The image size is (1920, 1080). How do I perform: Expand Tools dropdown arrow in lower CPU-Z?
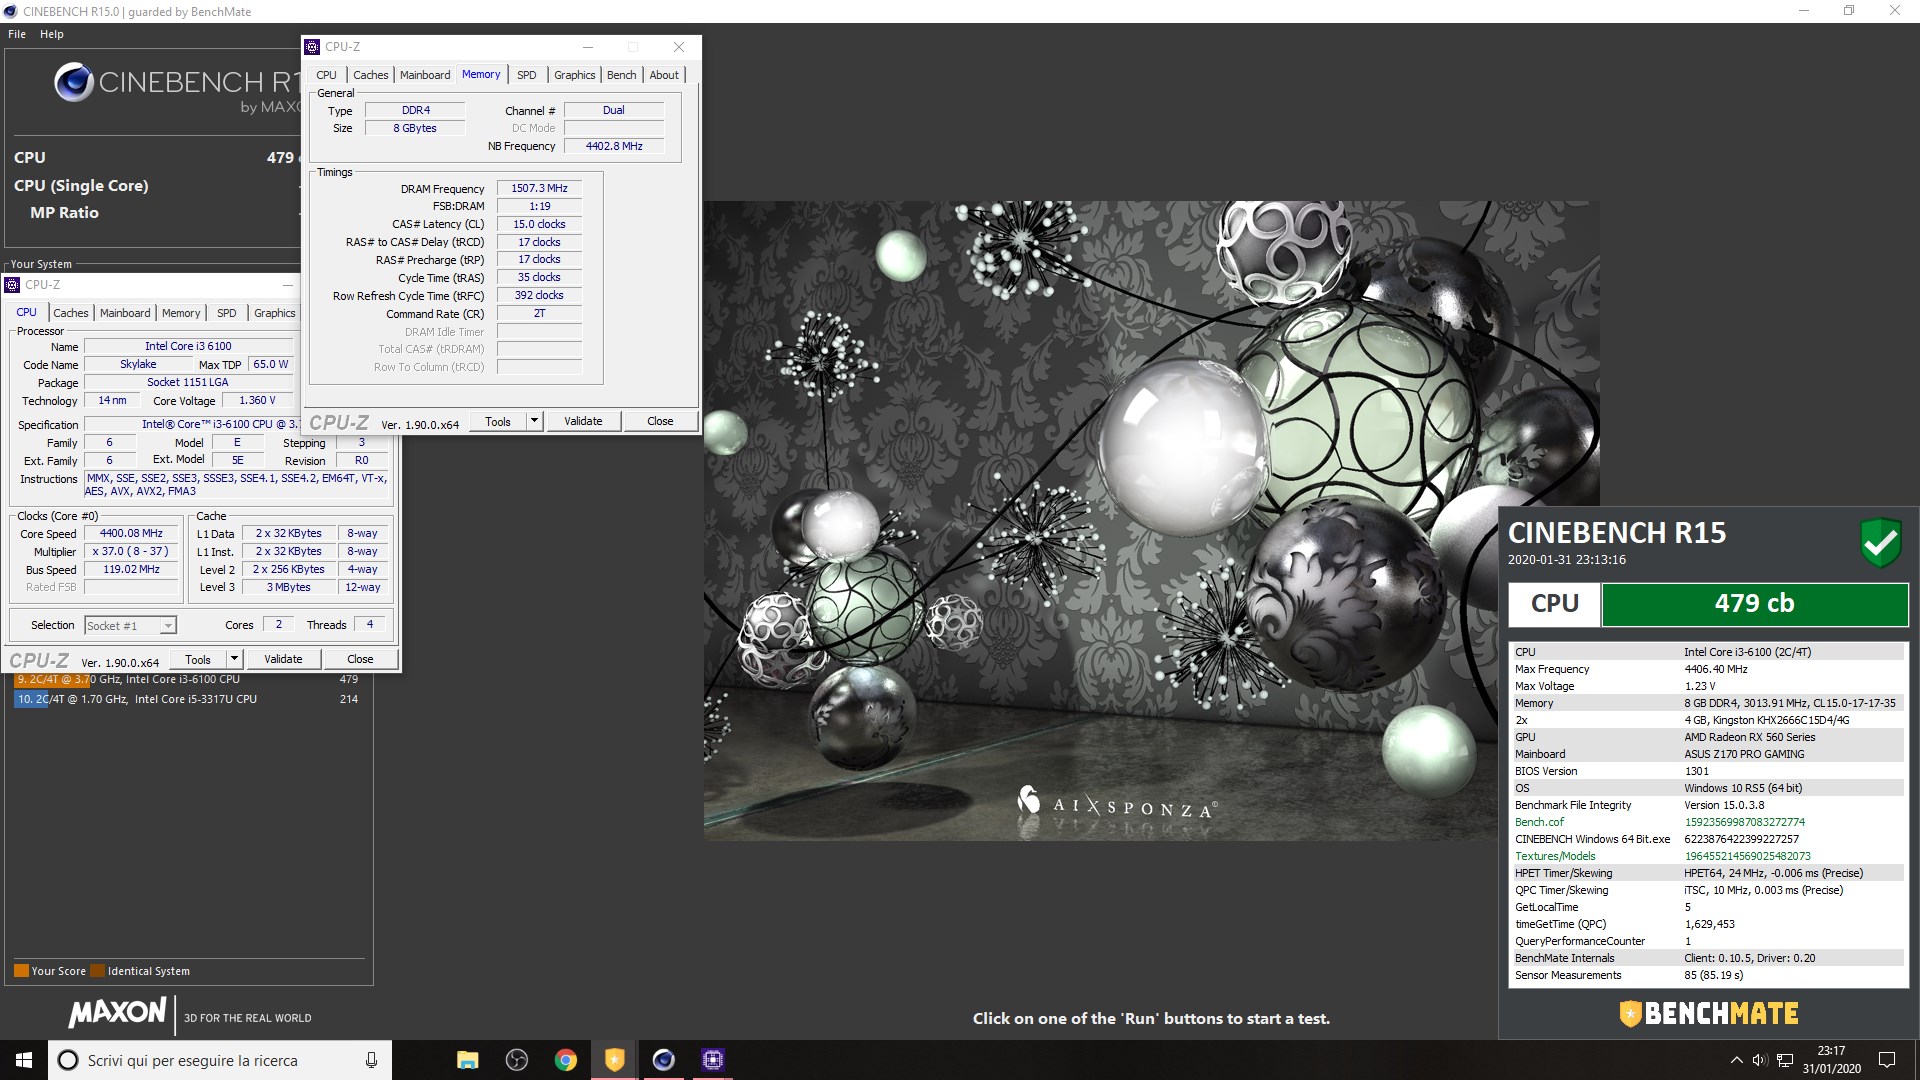[234, 660]
